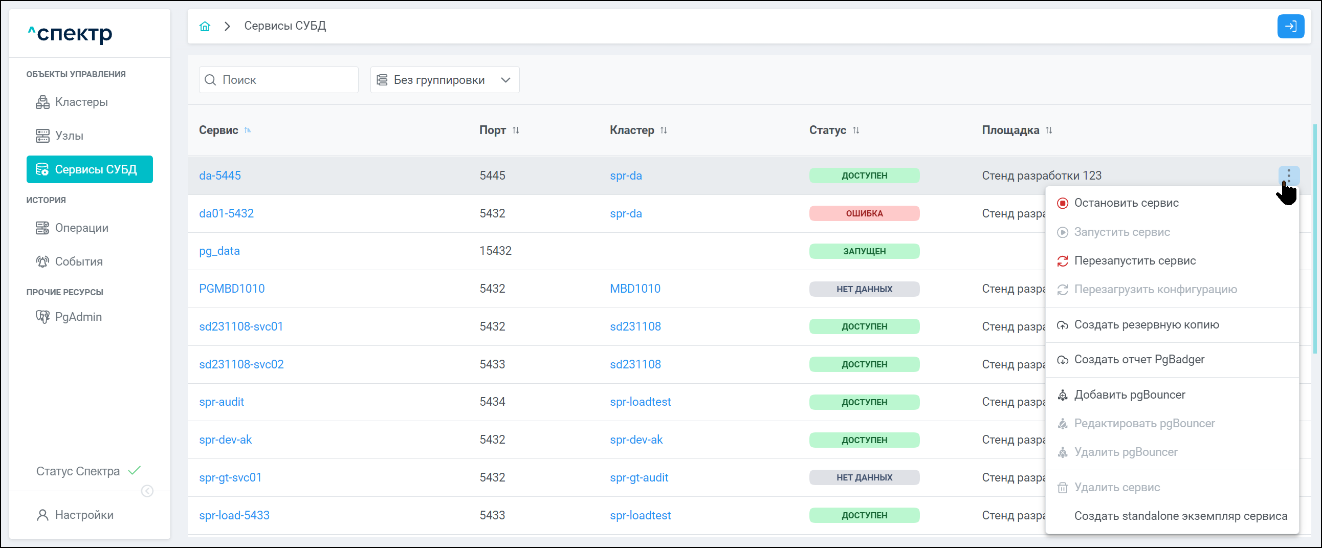Sort table by Port column
The width and height of the screenshot is (1323, 549).
[x=516, y=131]
